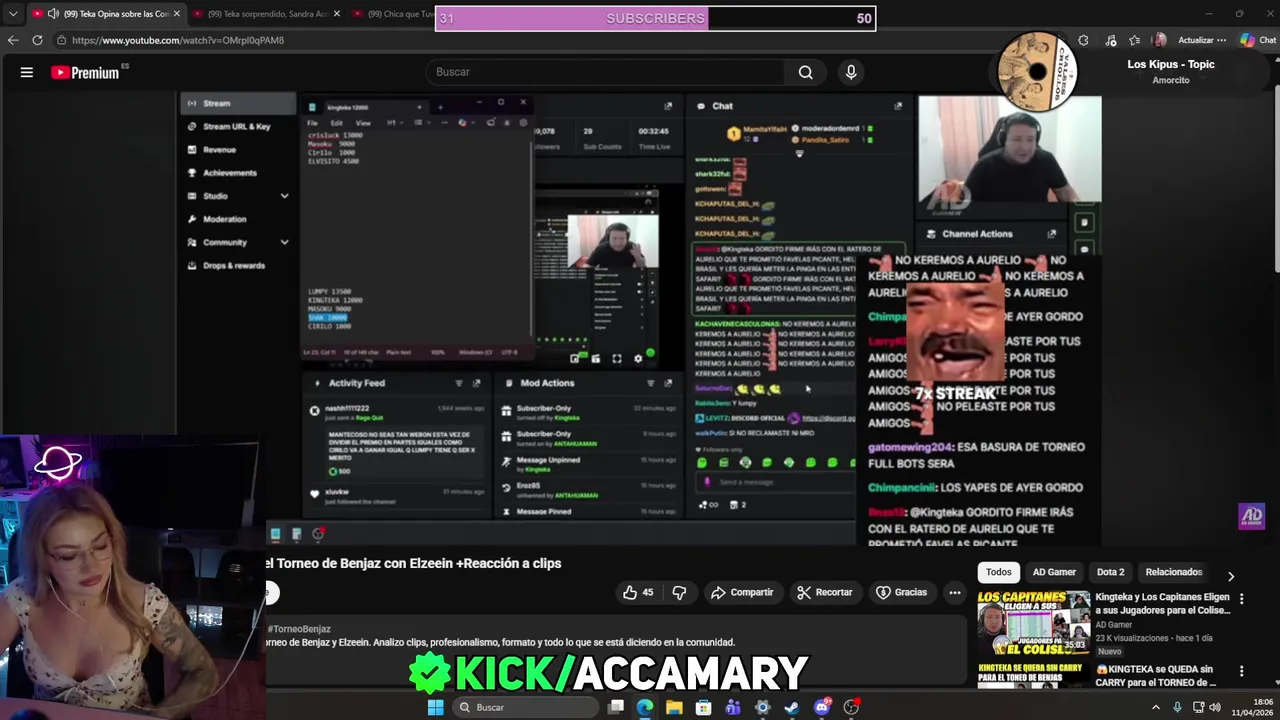The width and height of the screenshot is (1280, 720).
Task: Go back with browser back arrow
Action: click(x=12, y=40)
